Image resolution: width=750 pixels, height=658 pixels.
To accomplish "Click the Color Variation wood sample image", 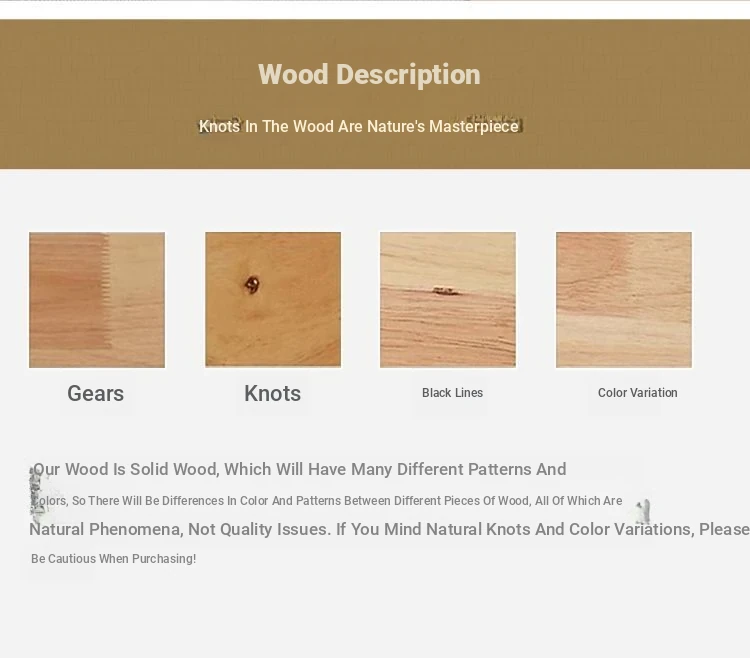I will [x=624, y=300].
